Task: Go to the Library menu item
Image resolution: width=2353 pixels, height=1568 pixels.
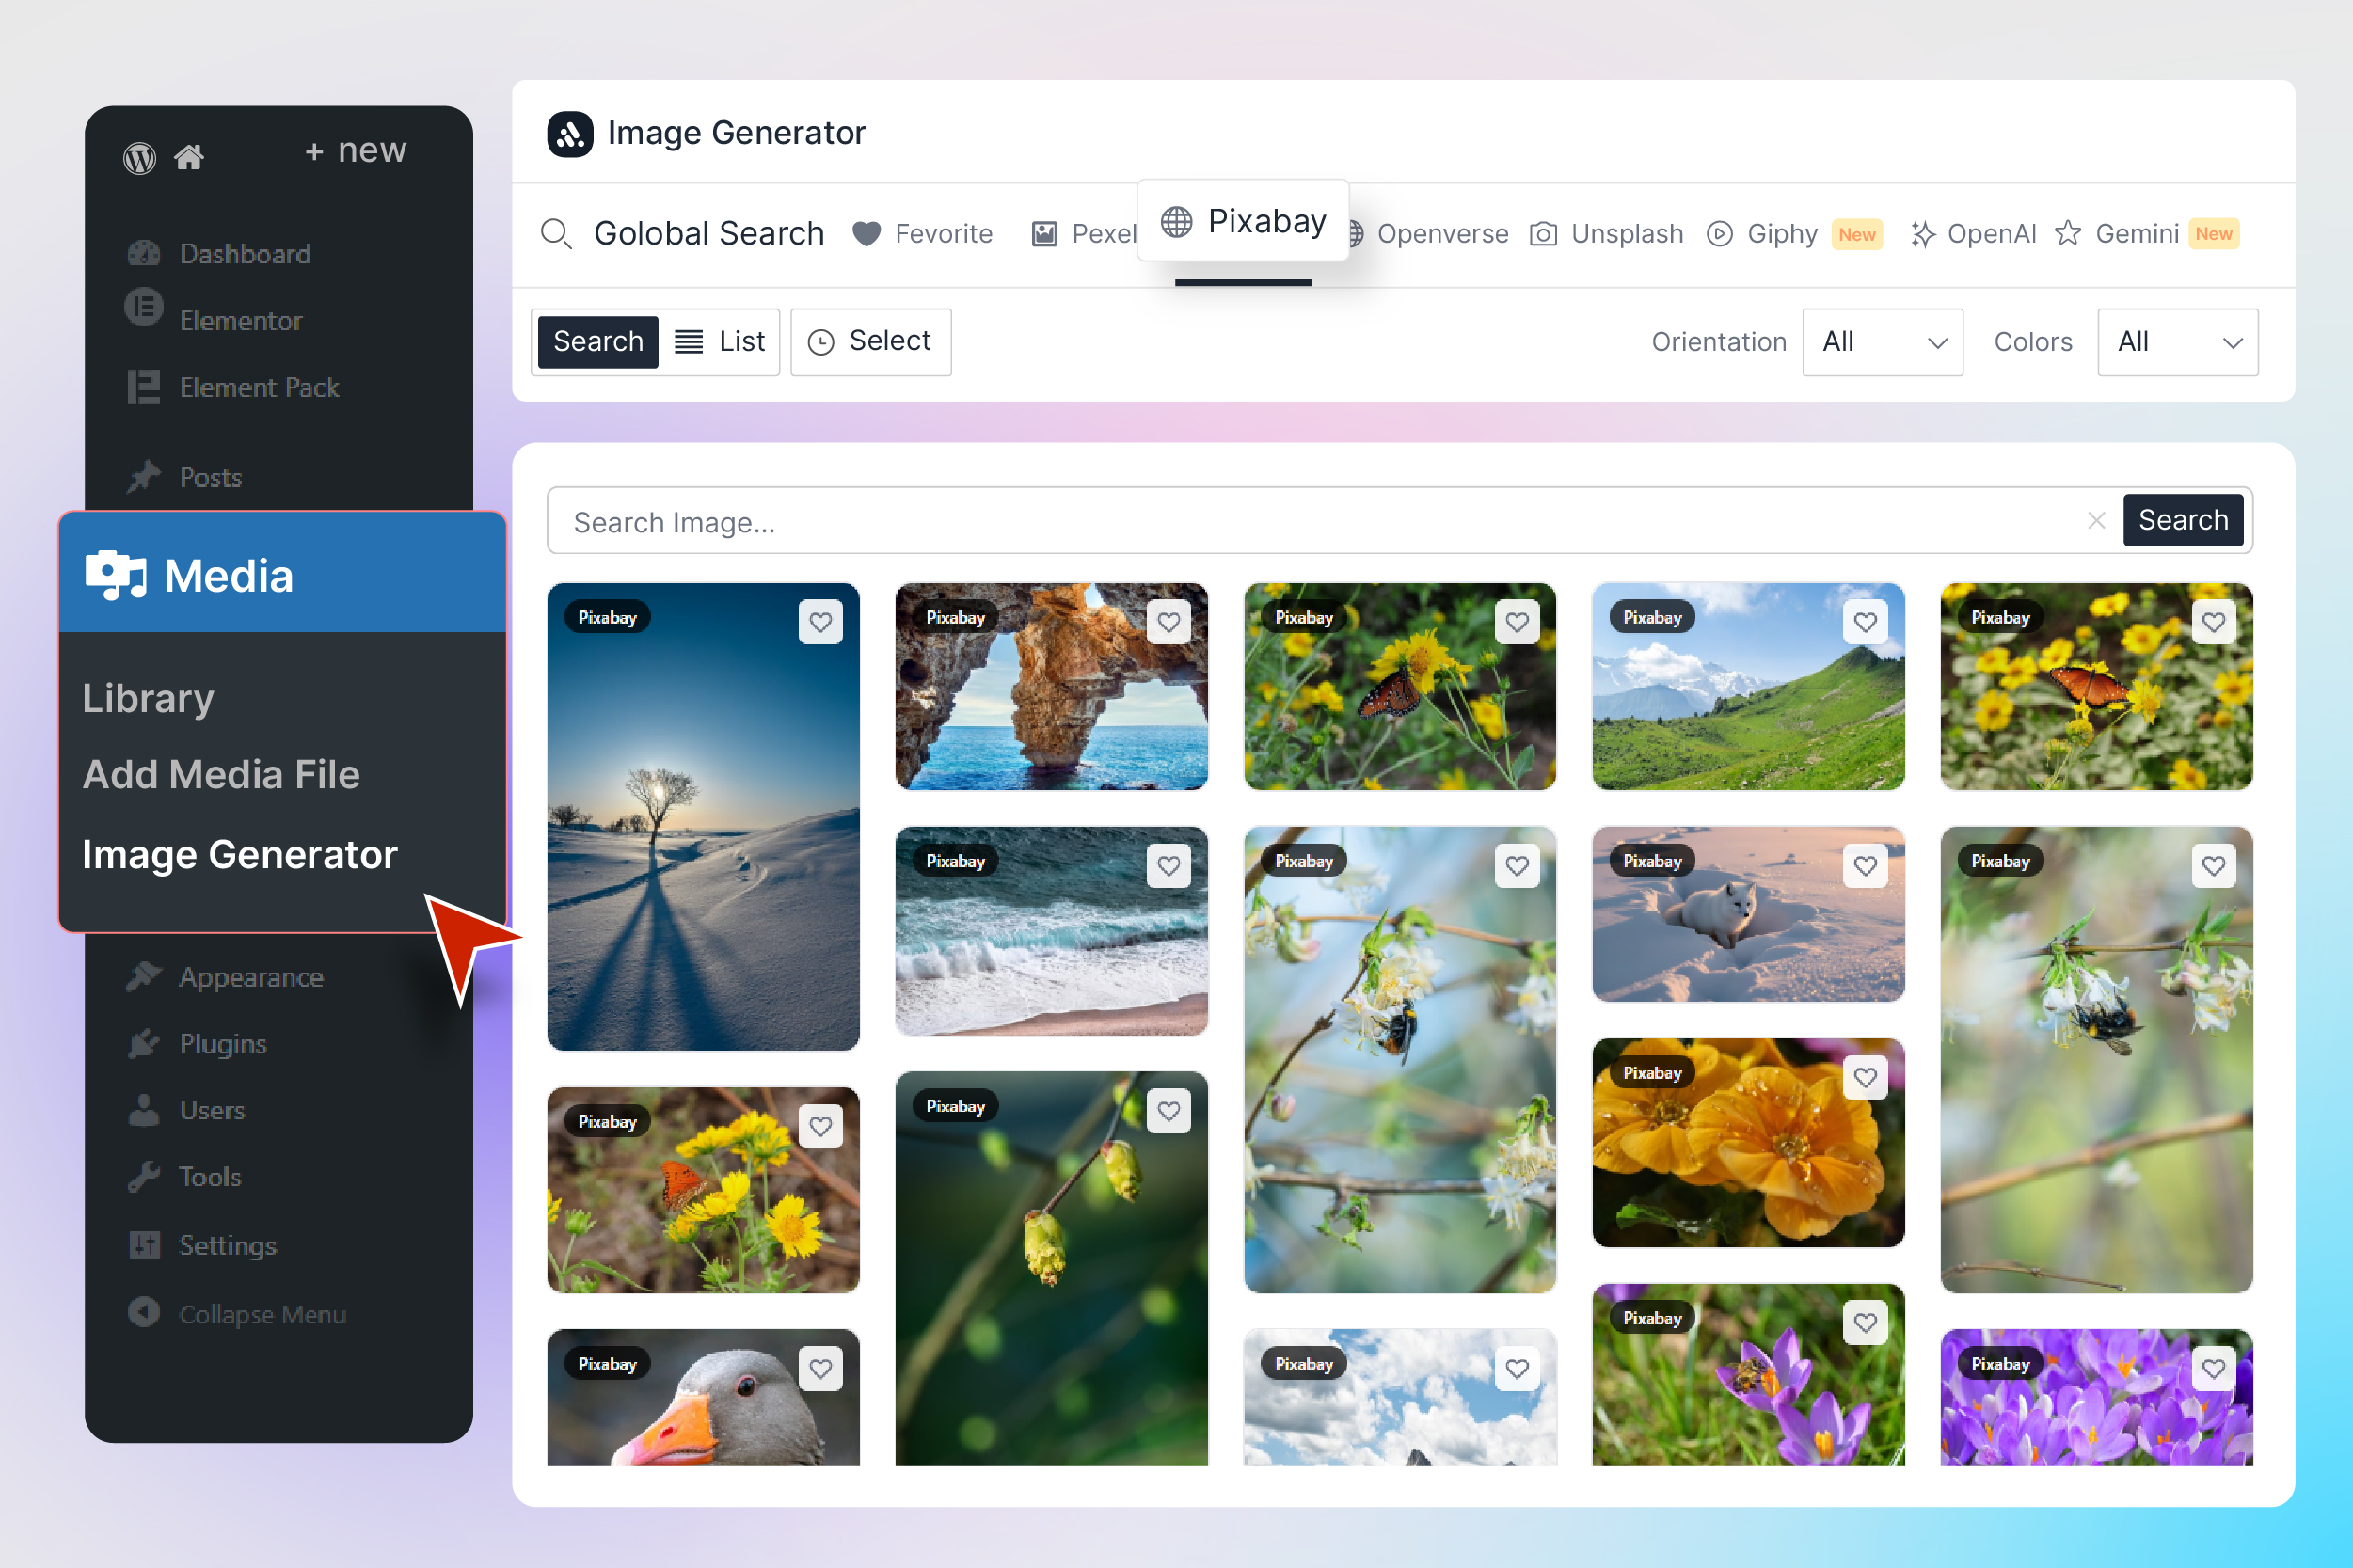Action: coord(148,698)
